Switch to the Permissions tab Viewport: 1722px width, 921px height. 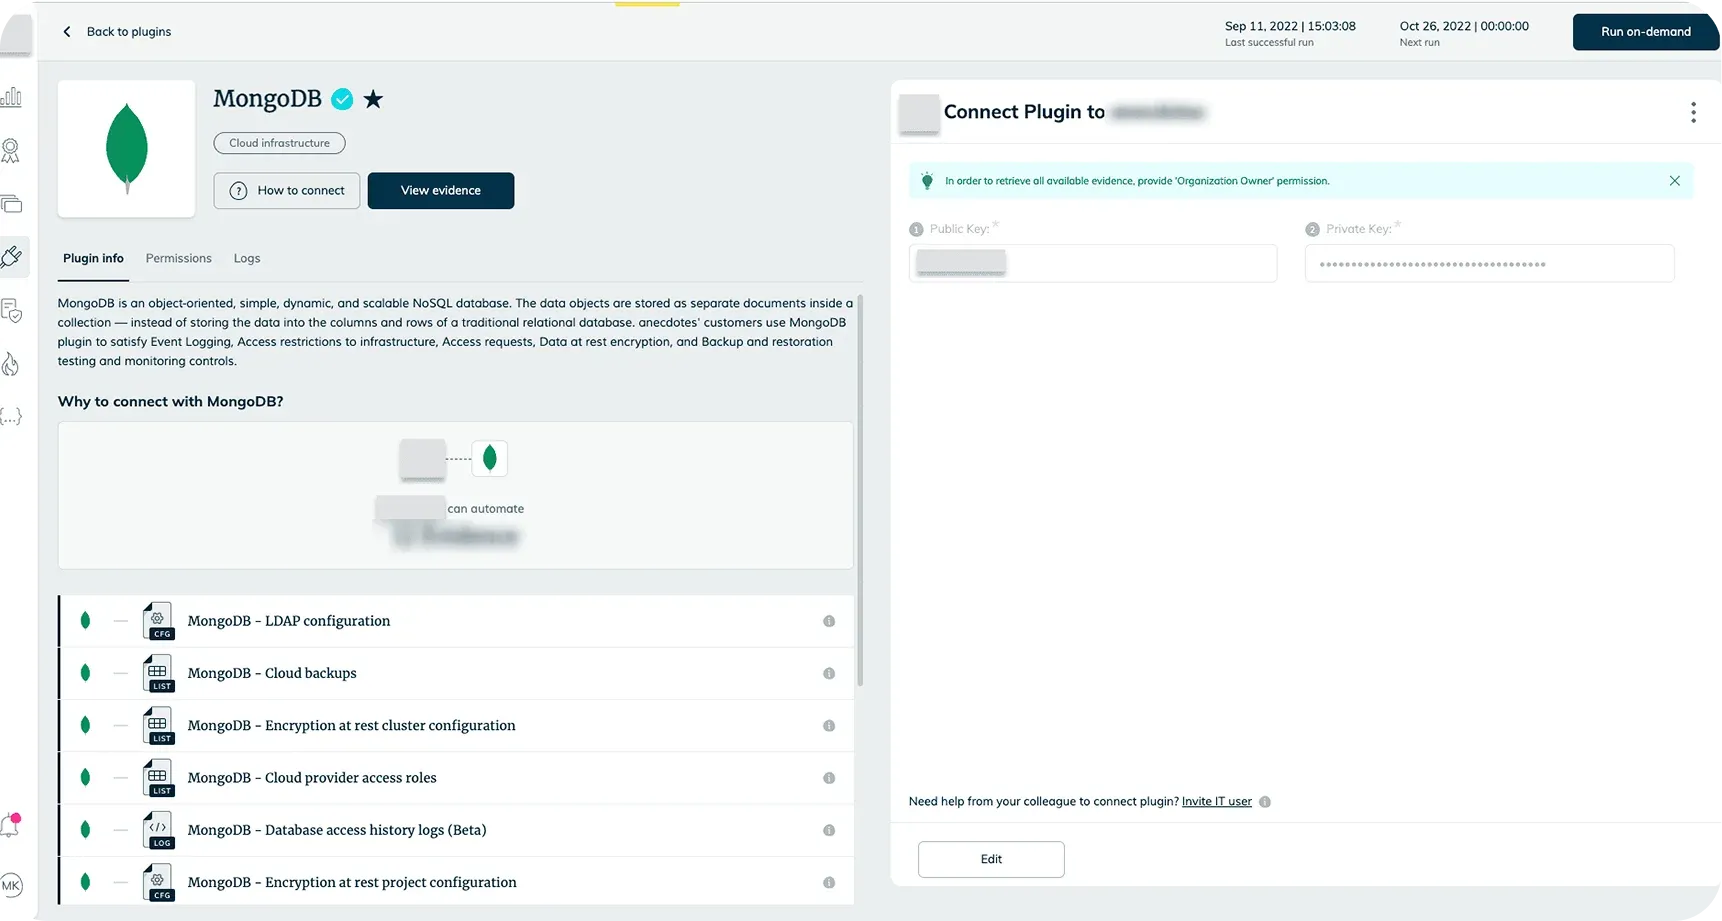coord(178,258)
